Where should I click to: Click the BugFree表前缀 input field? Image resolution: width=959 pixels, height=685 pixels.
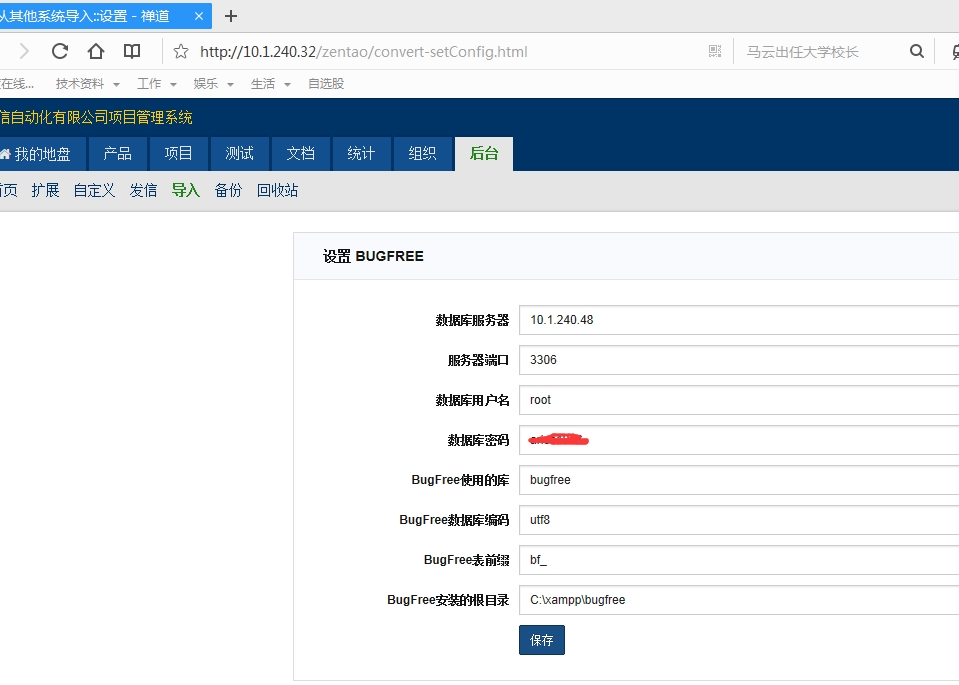739,560
